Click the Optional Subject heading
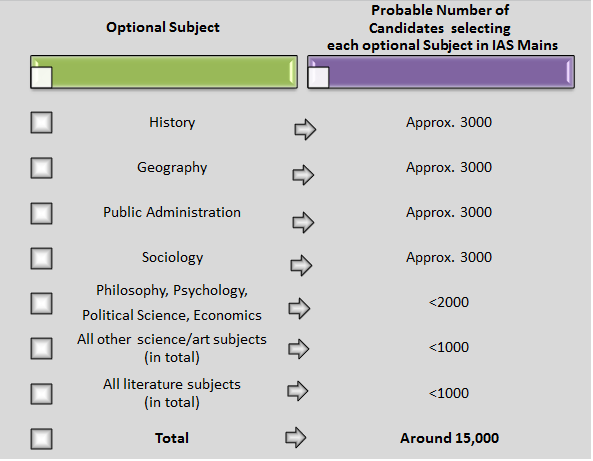This screenshot has width=593, height=461. [x=163, y=27]
